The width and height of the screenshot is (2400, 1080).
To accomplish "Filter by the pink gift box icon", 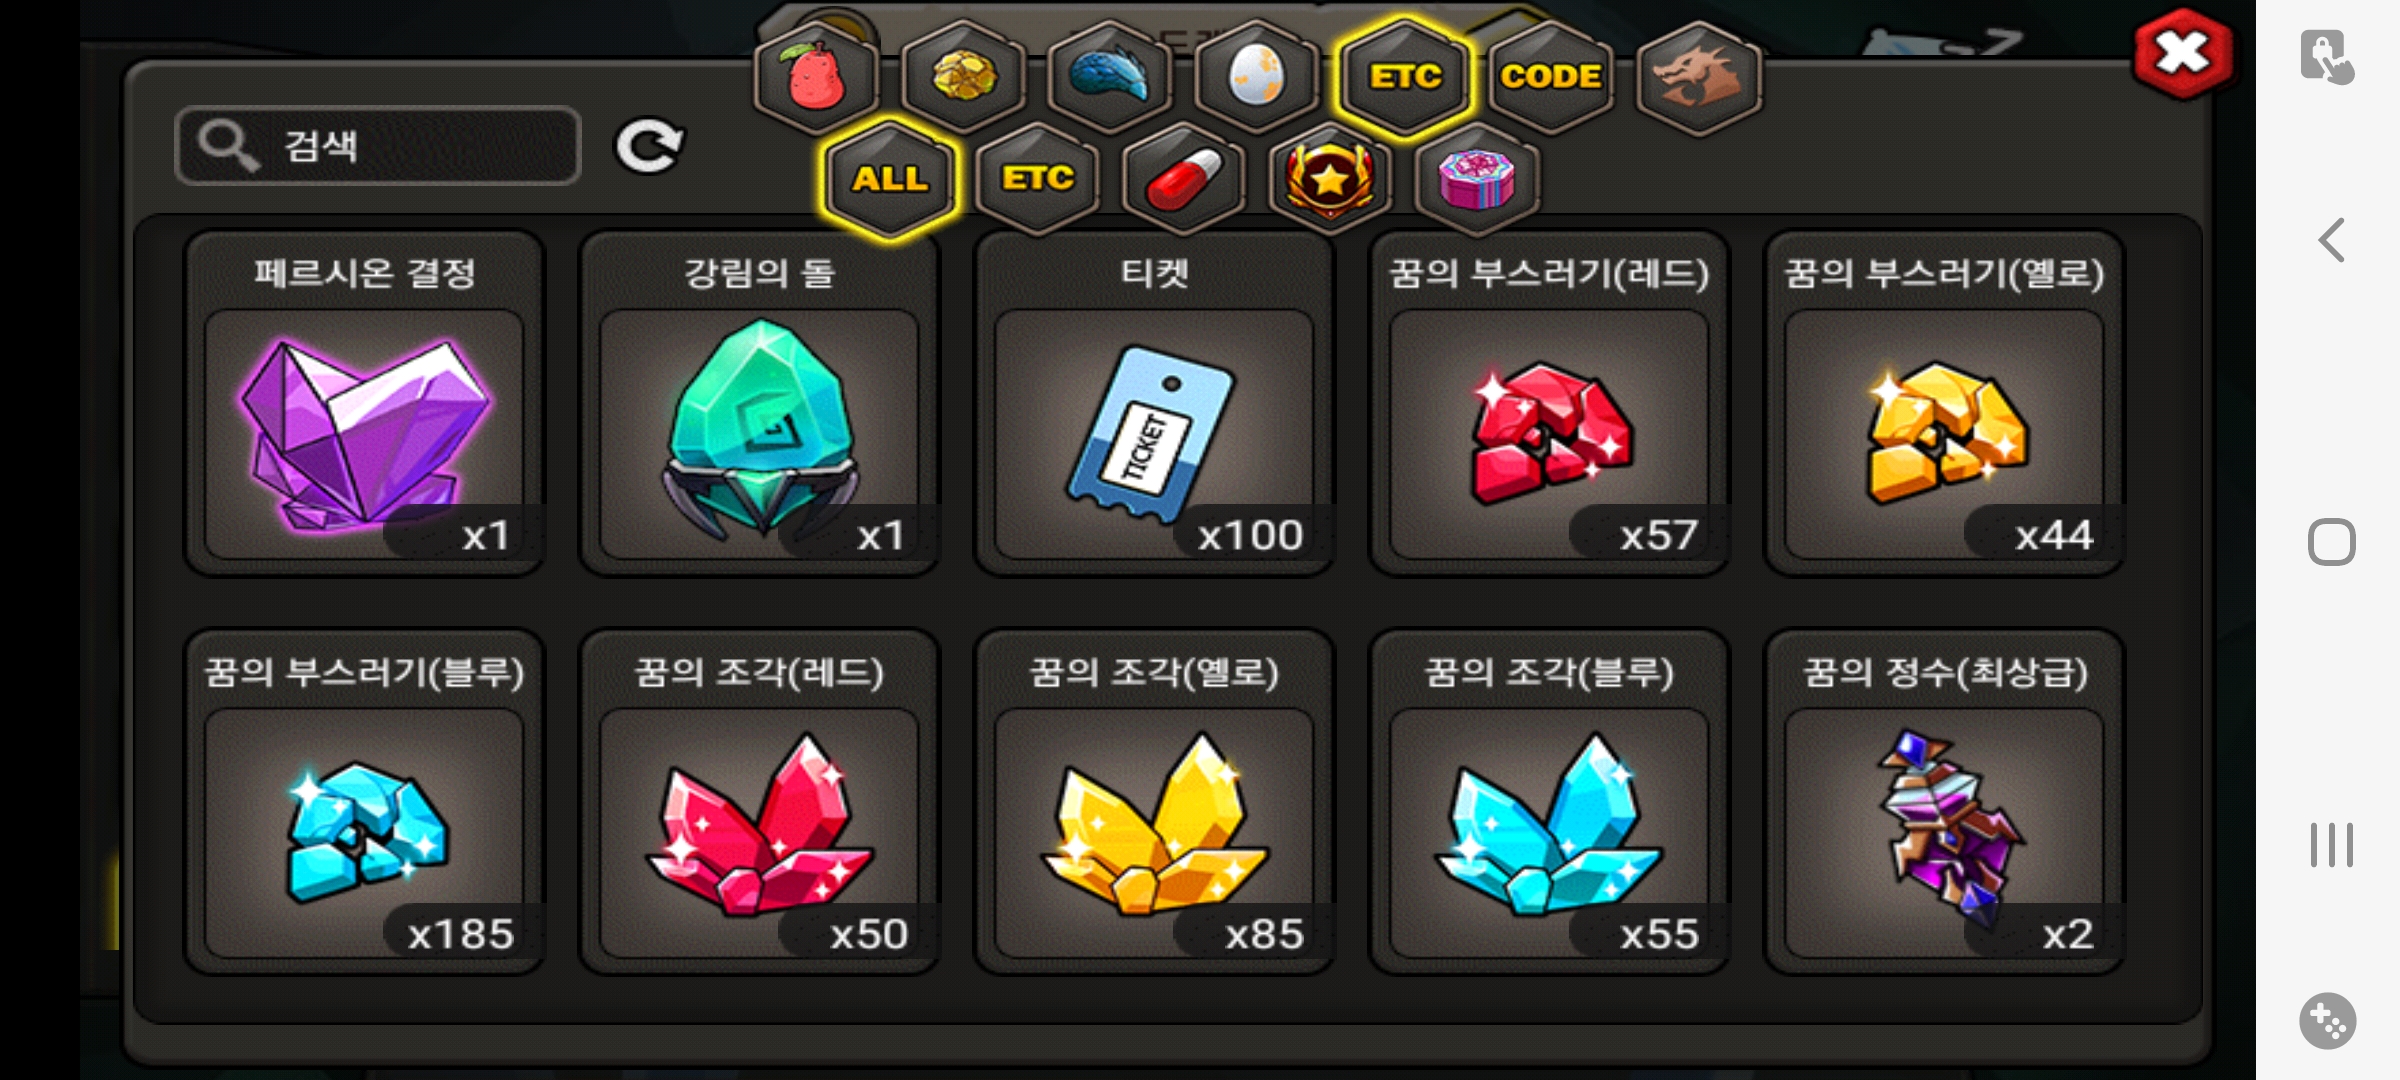I will tap(1477, 179).
